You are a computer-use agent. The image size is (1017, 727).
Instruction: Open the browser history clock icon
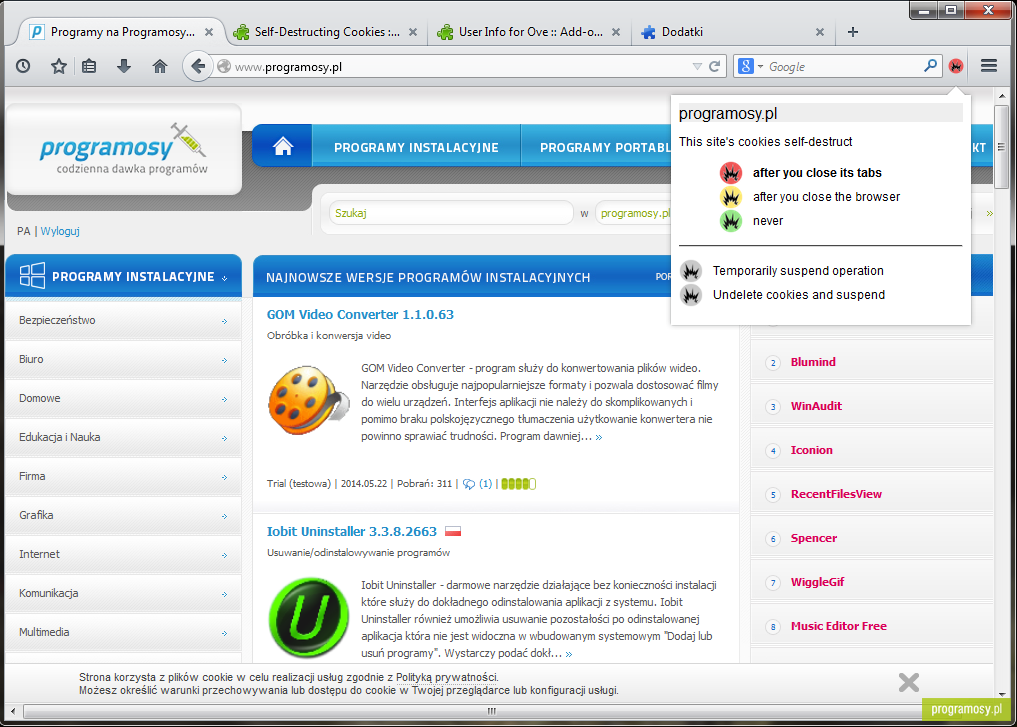click(x=23, y=66)
